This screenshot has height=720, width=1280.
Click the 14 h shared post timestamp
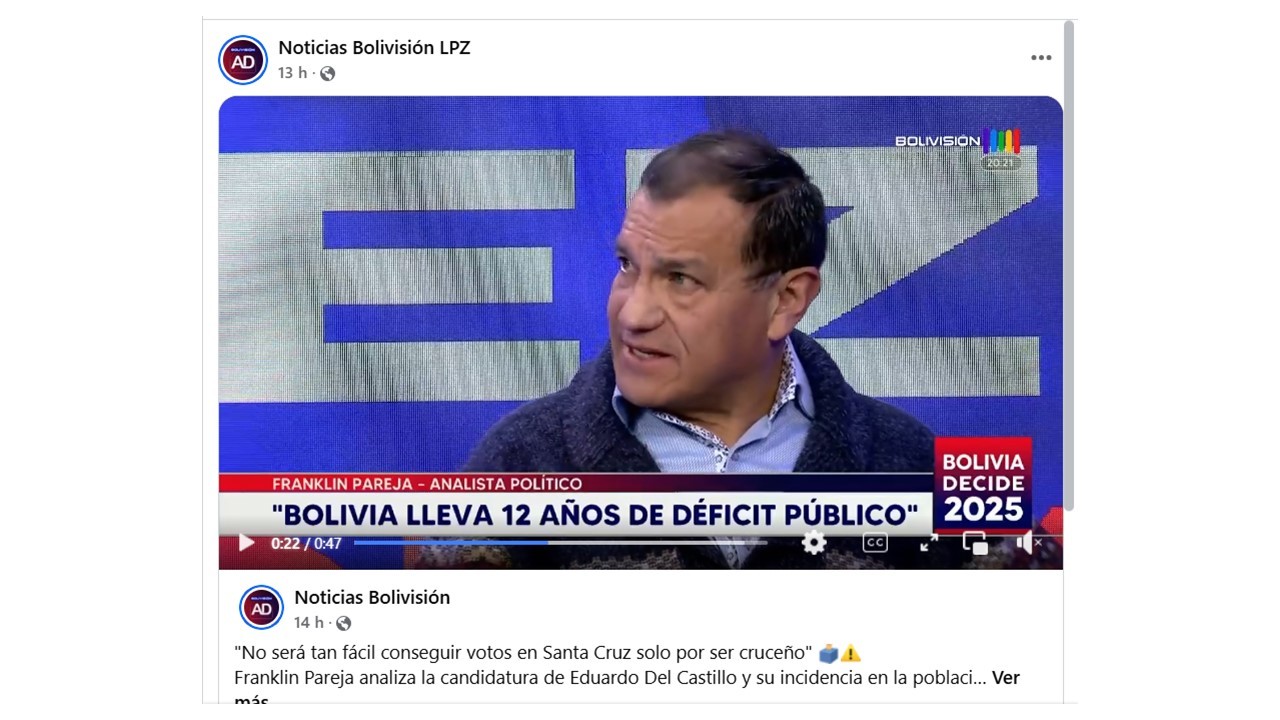308,623
